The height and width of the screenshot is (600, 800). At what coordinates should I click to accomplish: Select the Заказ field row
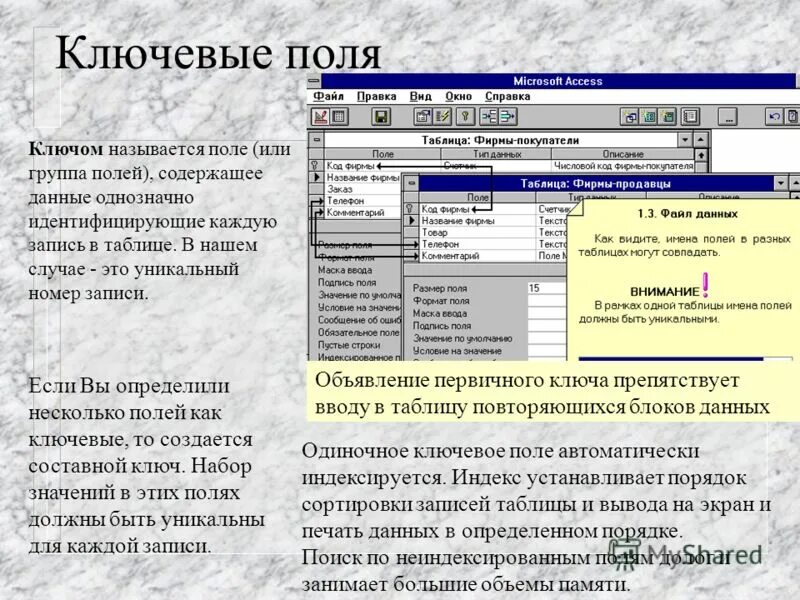coord(363,189)
